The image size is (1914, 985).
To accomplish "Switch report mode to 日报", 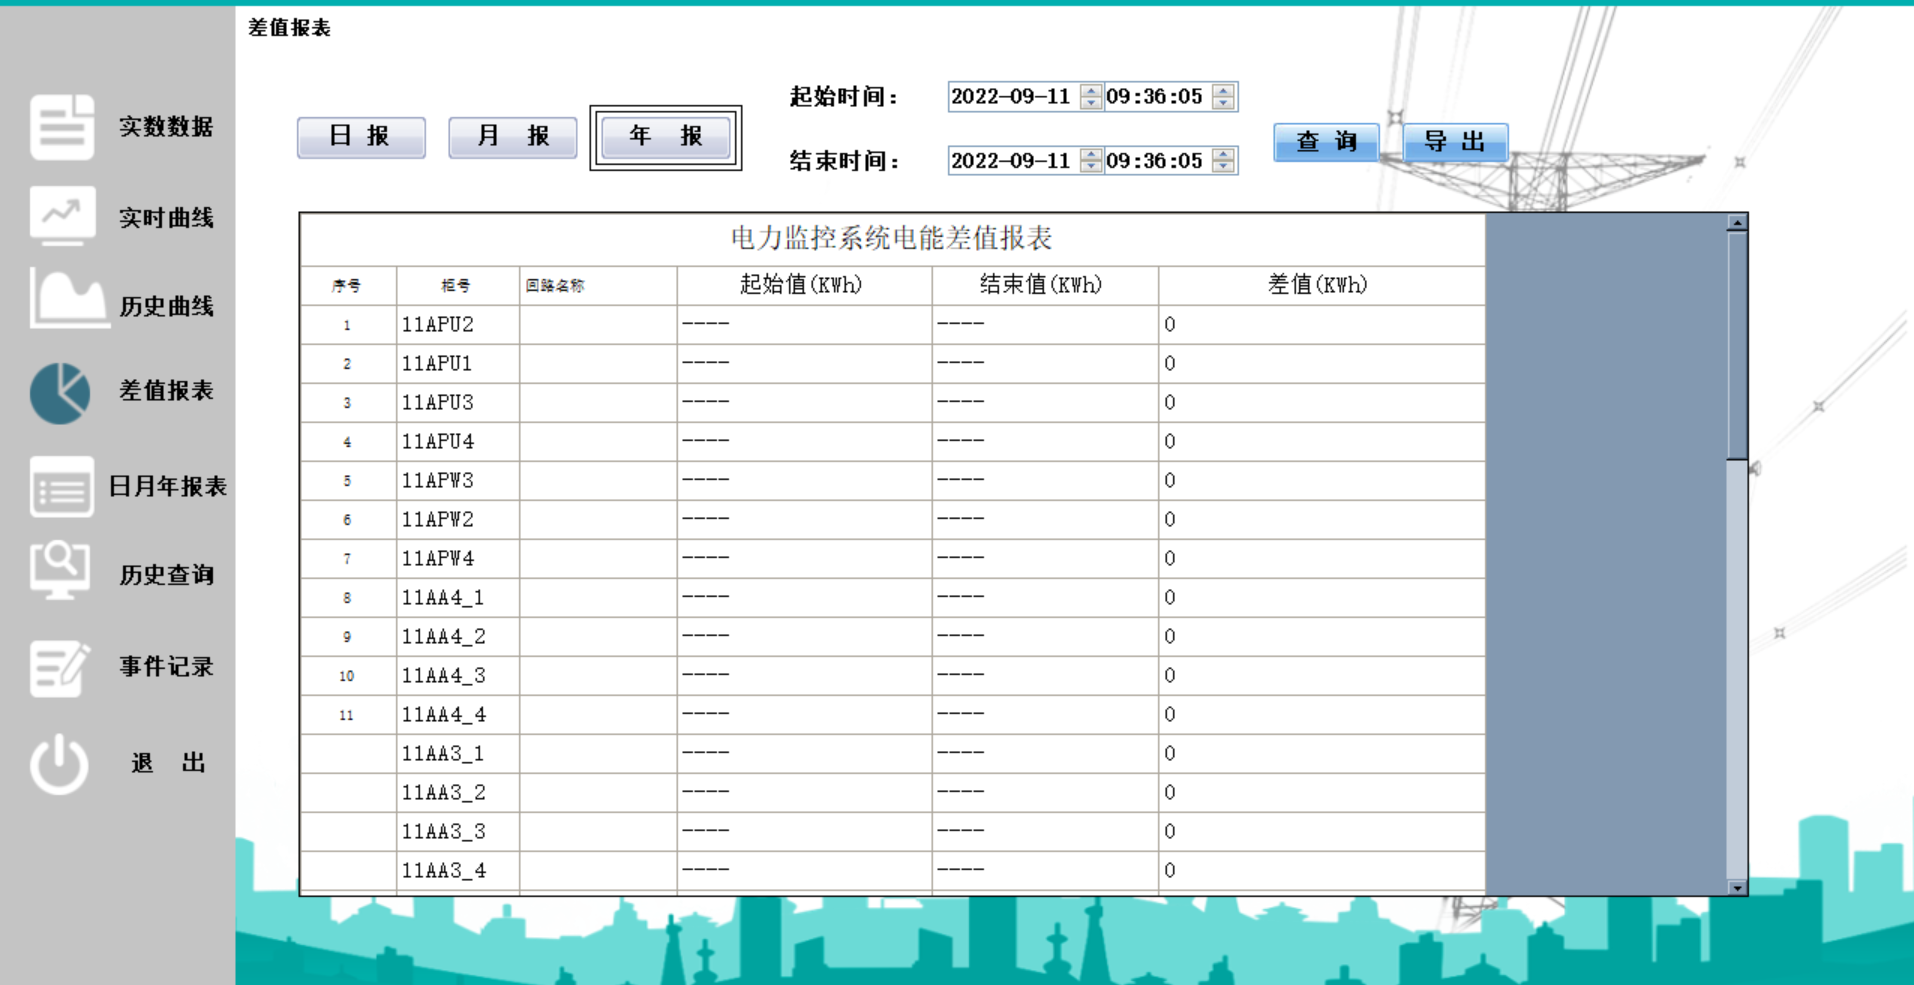I will coord(360,137).
